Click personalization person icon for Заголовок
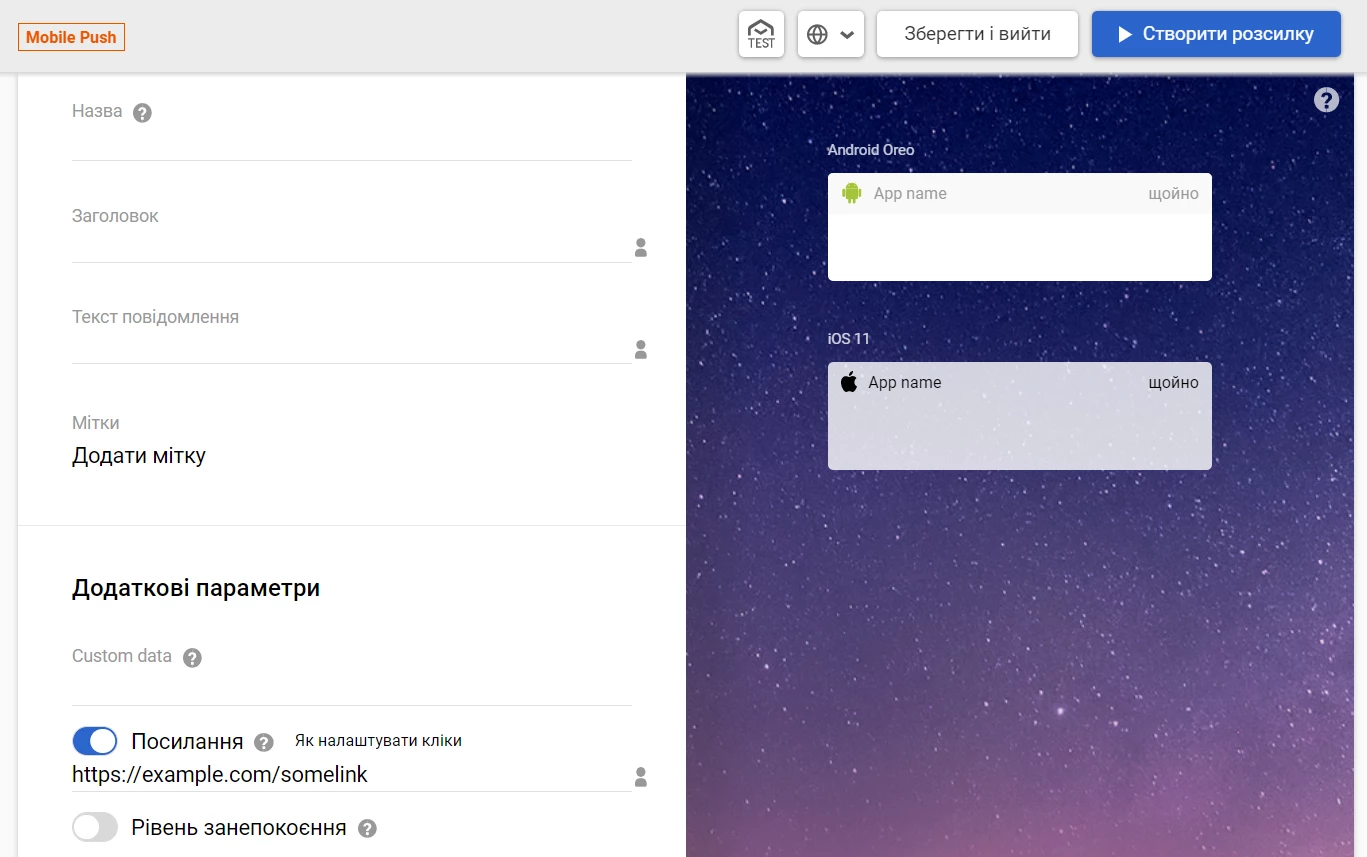Screen dimensions: 1367x857 click(641, 247)
